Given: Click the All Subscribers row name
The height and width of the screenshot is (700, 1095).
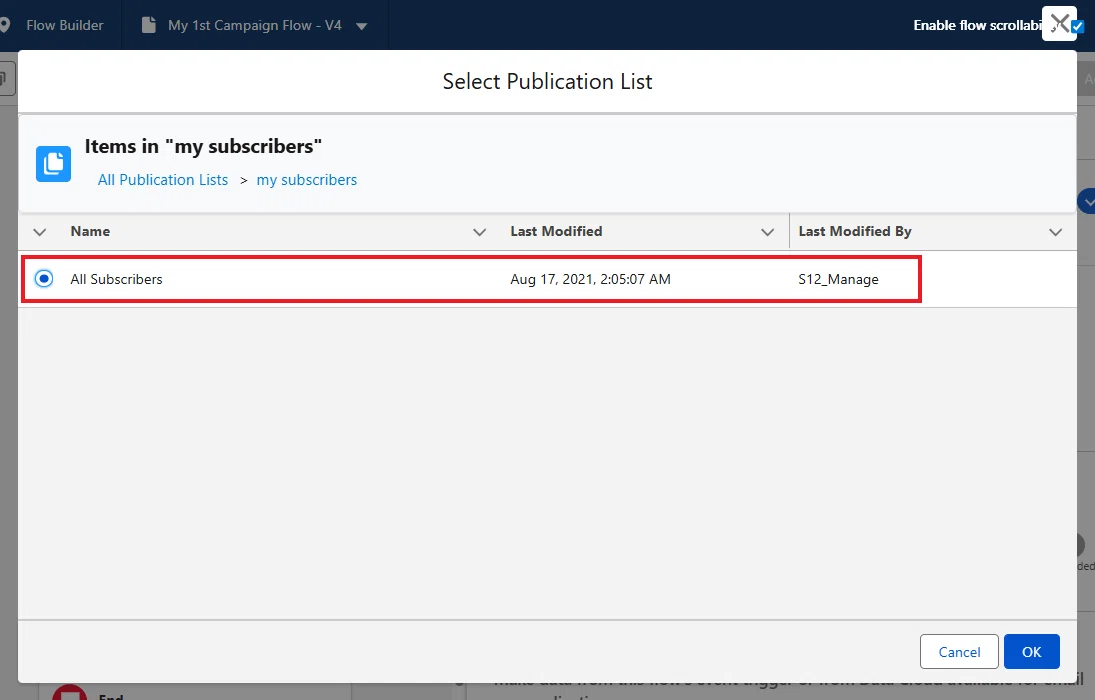Looking at the screenshot, I should tap(116, 279).
